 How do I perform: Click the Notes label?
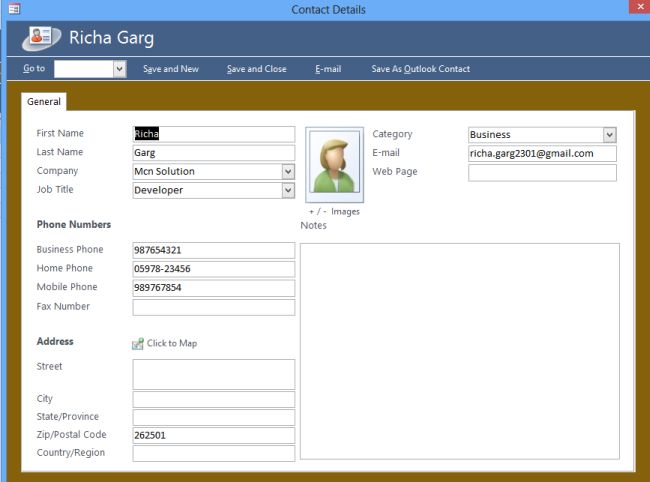point(313,225)
